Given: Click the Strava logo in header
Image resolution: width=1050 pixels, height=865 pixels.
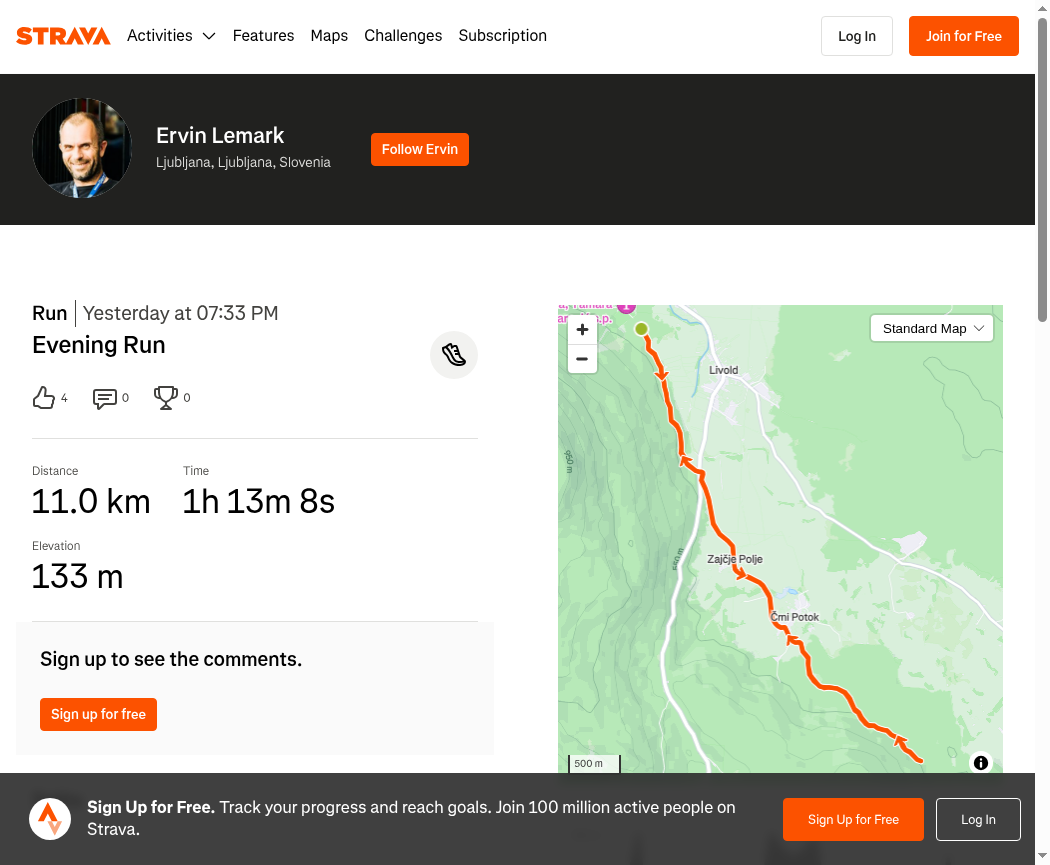Looking at the screenshot, I should coord(63,36).
